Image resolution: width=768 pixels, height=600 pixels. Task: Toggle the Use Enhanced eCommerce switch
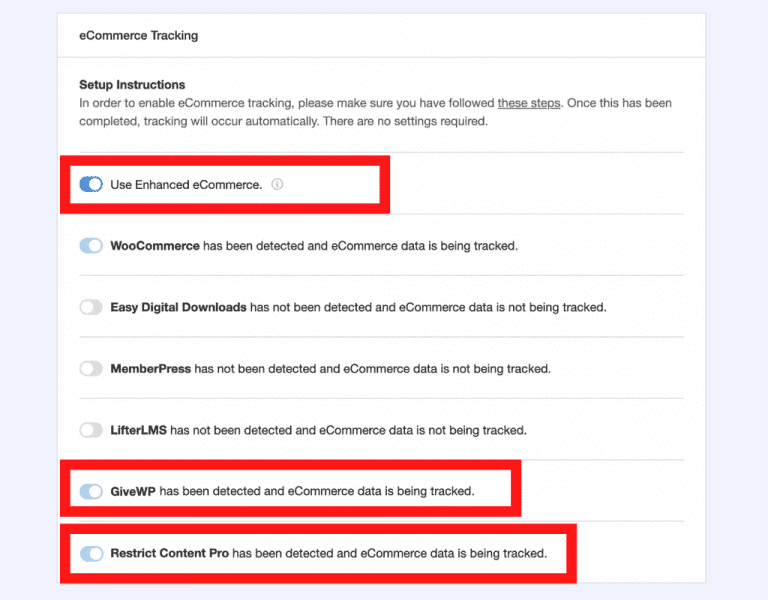coord(91,184)
